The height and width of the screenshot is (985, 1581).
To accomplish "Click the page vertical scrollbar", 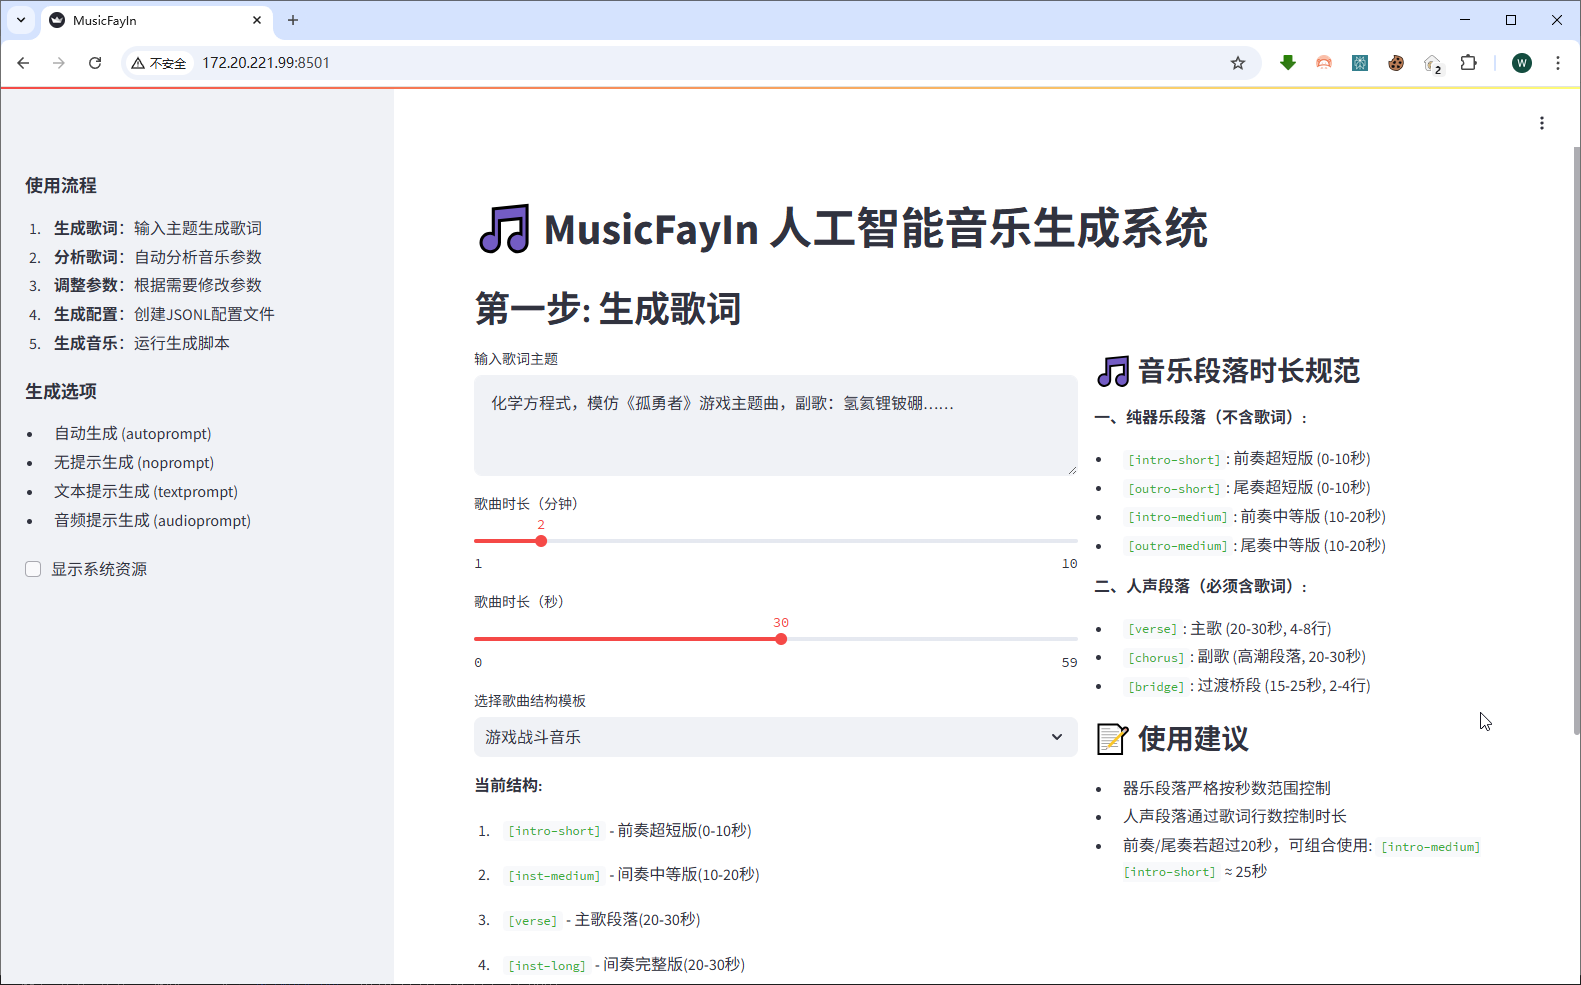I will 1576,440.
